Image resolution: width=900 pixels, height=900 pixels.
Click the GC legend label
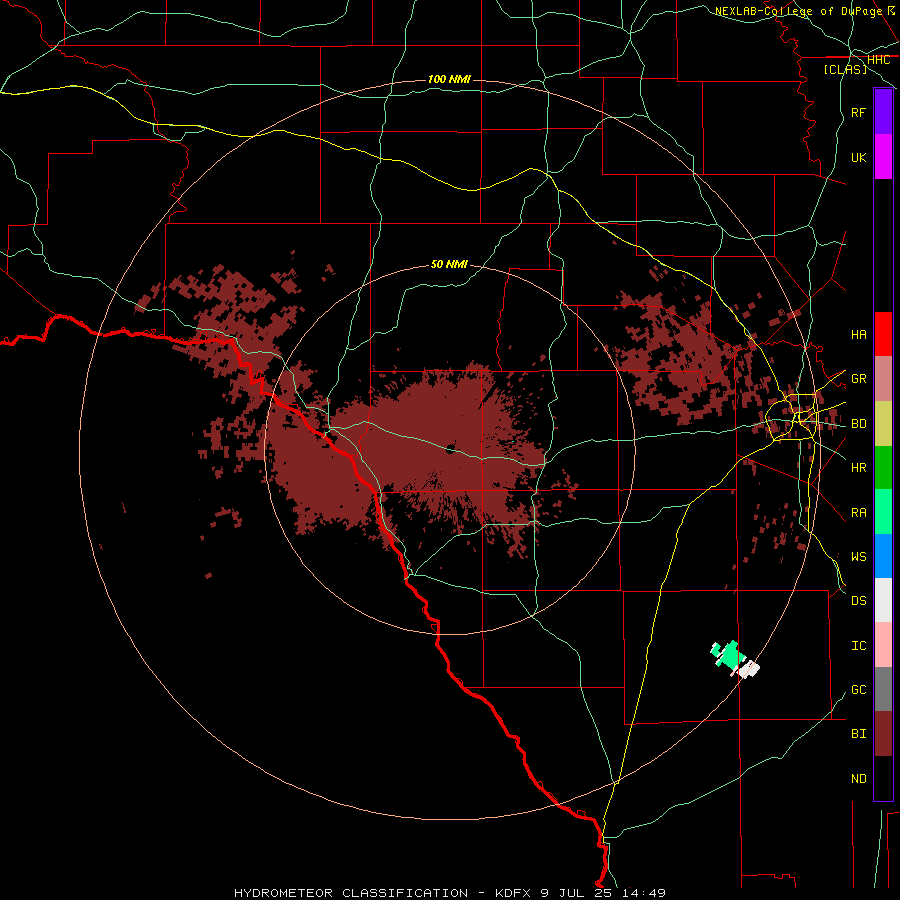point(859,690)
